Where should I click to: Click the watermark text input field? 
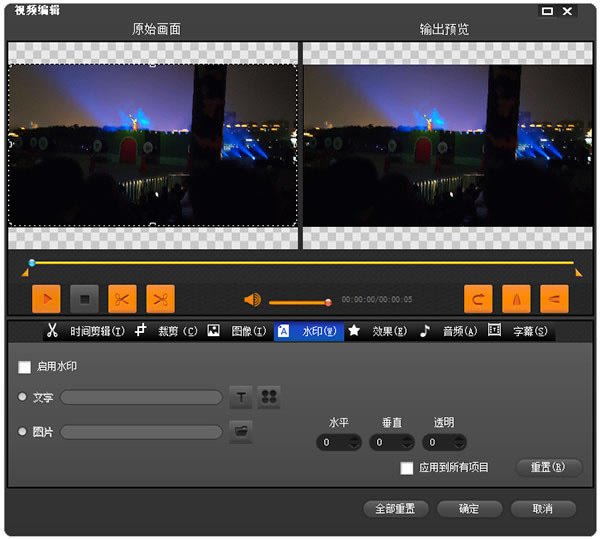[x=142, y=397]
